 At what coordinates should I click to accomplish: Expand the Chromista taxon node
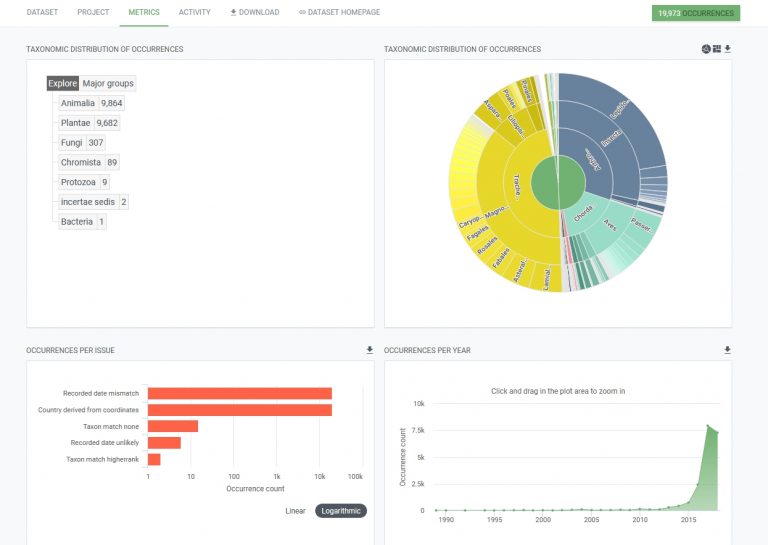81,162
